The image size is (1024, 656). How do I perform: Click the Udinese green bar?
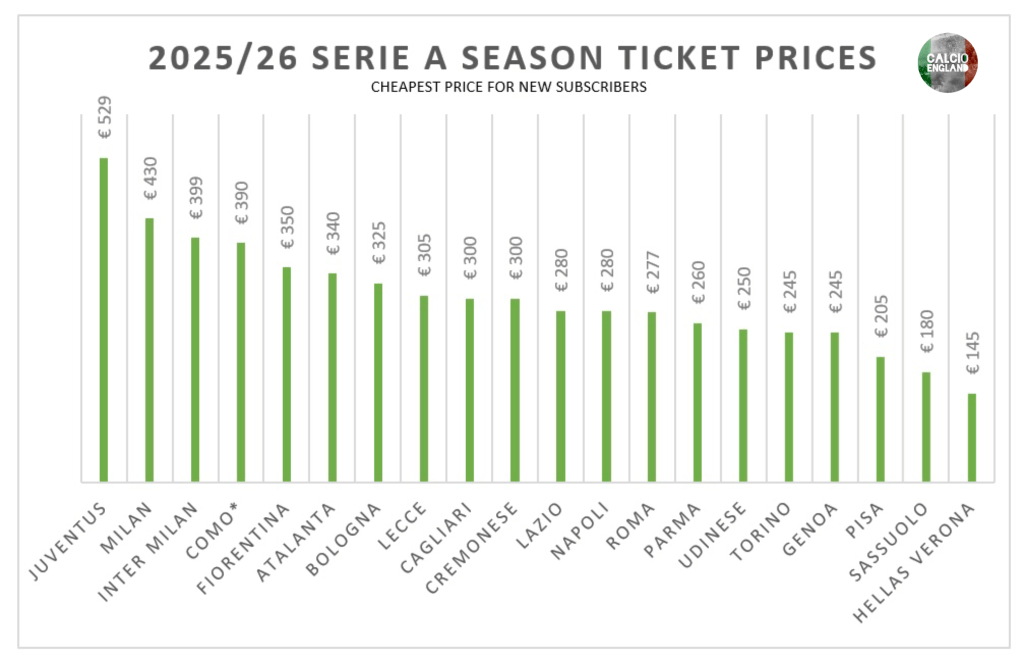coord(743,405)
